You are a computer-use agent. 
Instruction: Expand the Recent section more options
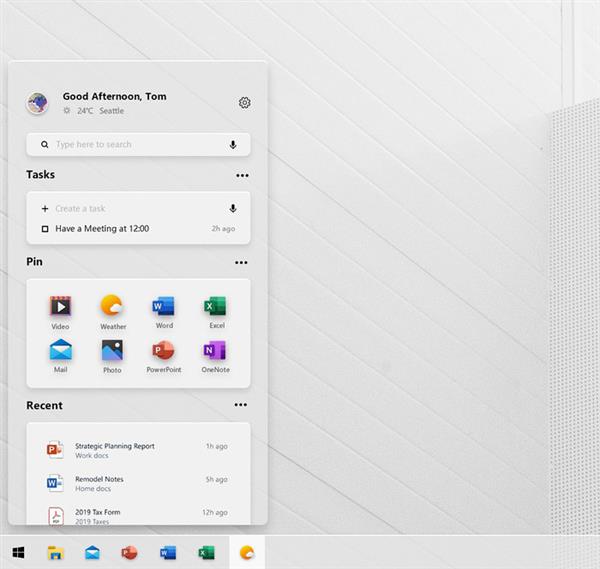(x=241, y=406)
